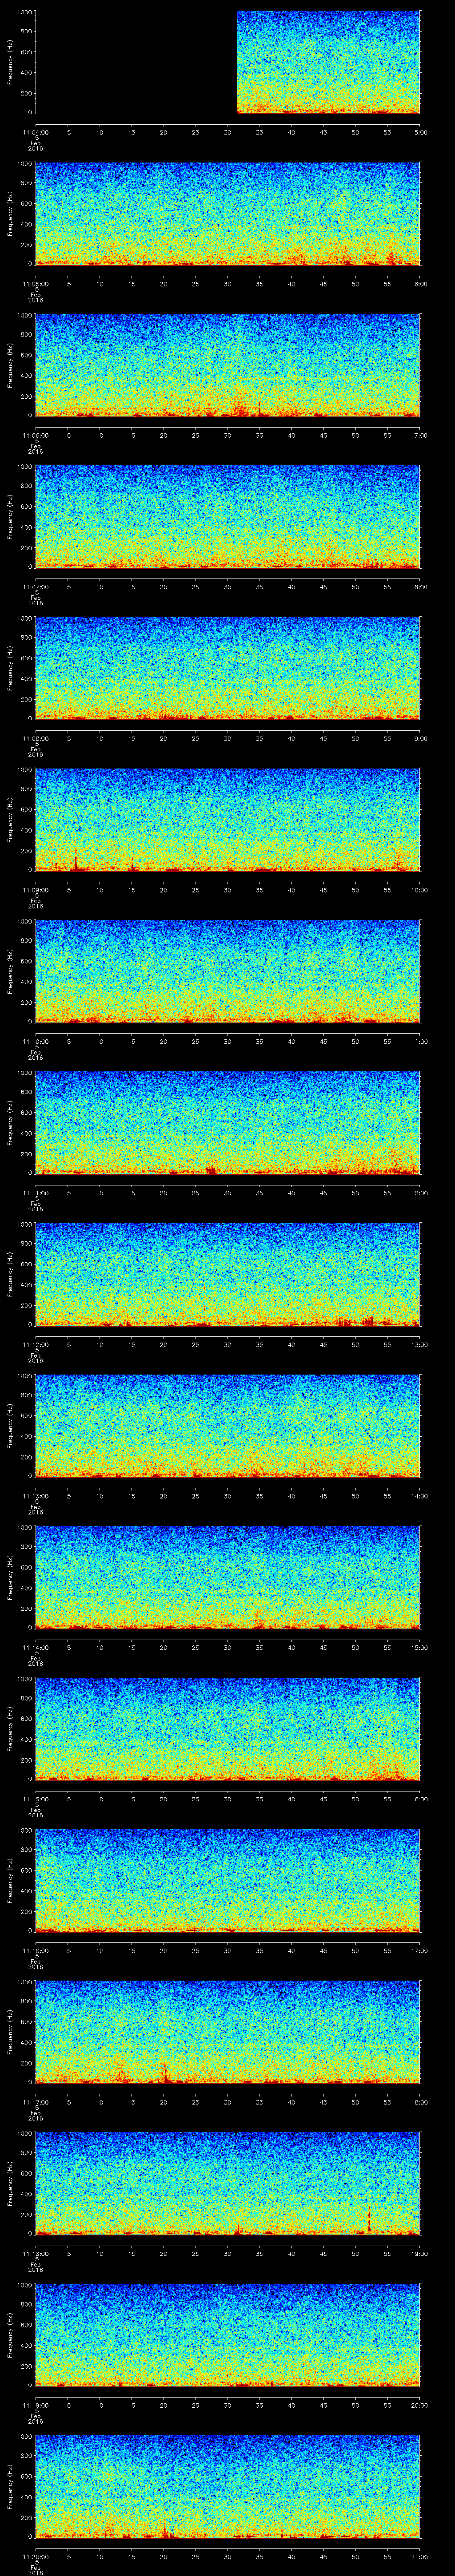Open the spectrogram panel starting at 11:09:00
The width and height of the screenshot is (455, 2576).
[228, 820]
